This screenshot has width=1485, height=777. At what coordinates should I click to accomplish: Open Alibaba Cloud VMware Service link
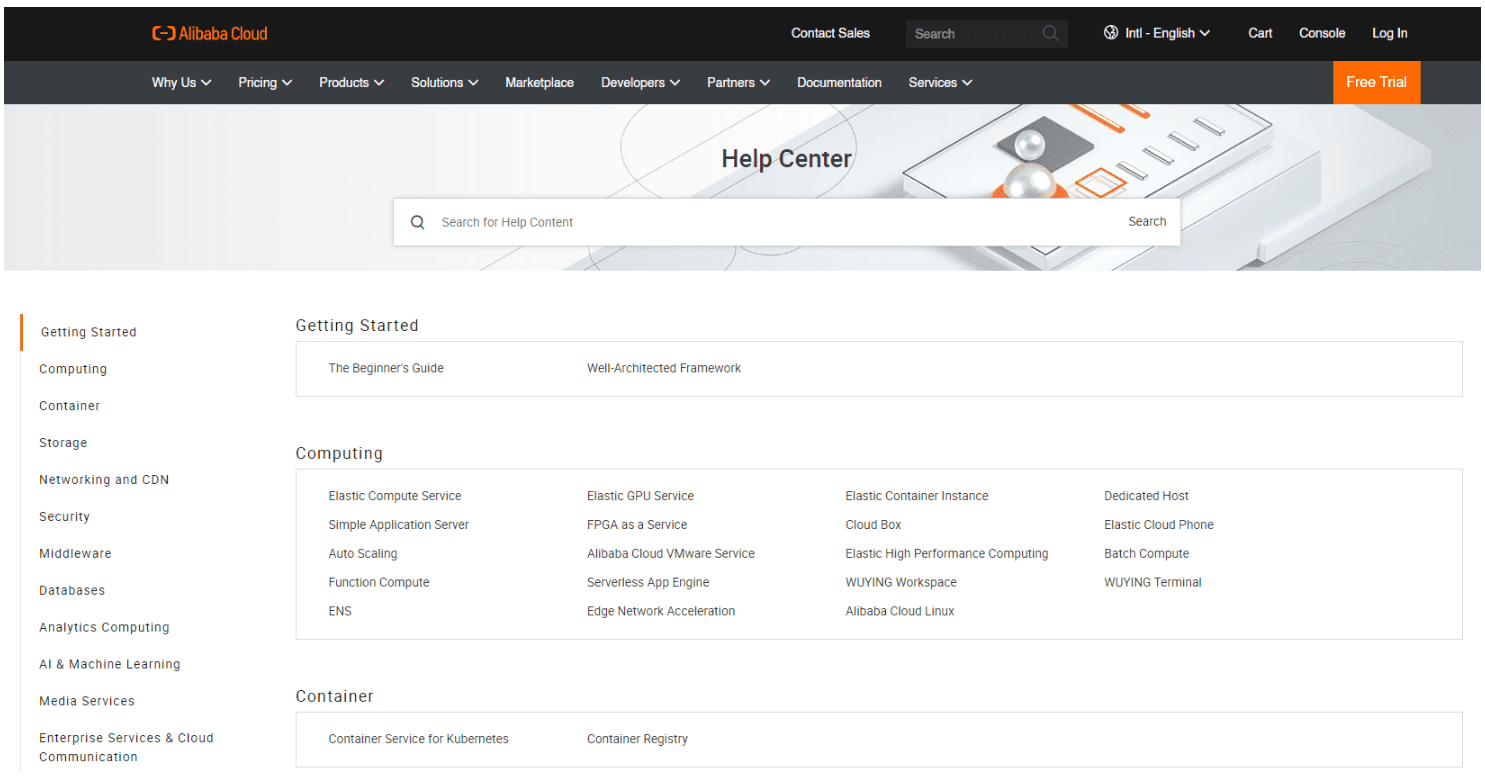point(671,554)
